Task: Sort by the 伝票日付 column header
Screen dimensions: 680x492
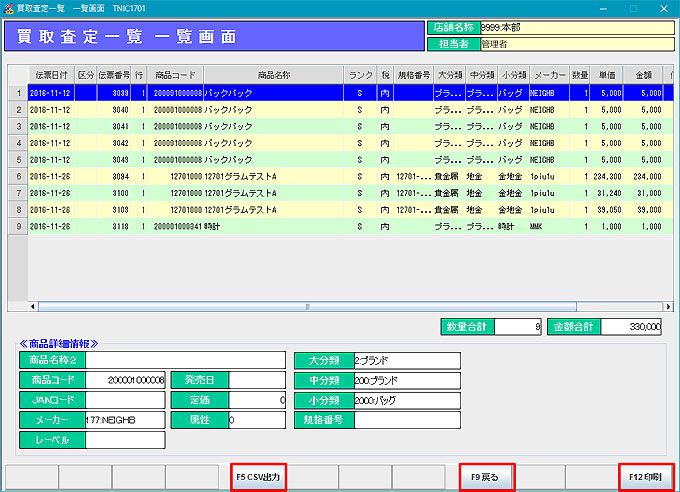Action: pyautogui.click(x=51, y=76)
